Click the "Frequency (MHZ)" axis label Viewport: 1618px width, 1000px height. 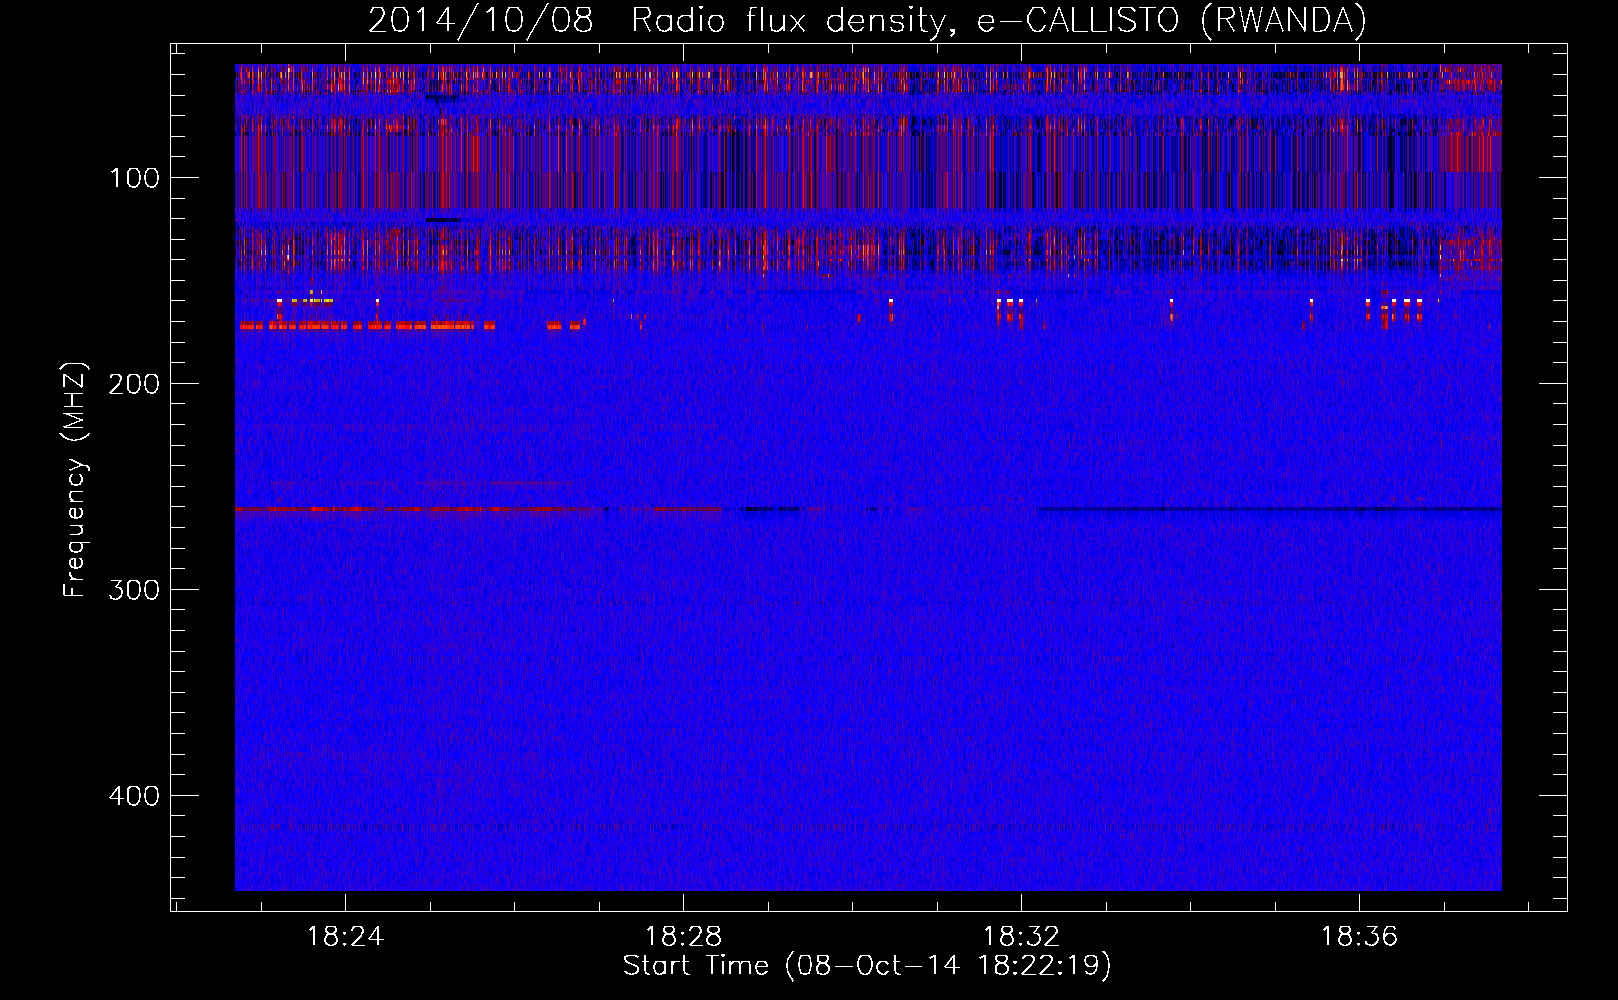coord(75,480)
